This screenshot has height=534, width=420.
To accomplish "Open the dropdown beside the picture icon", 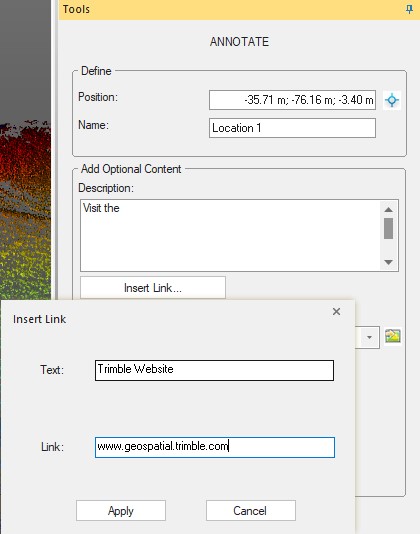I will coord(369,337).
